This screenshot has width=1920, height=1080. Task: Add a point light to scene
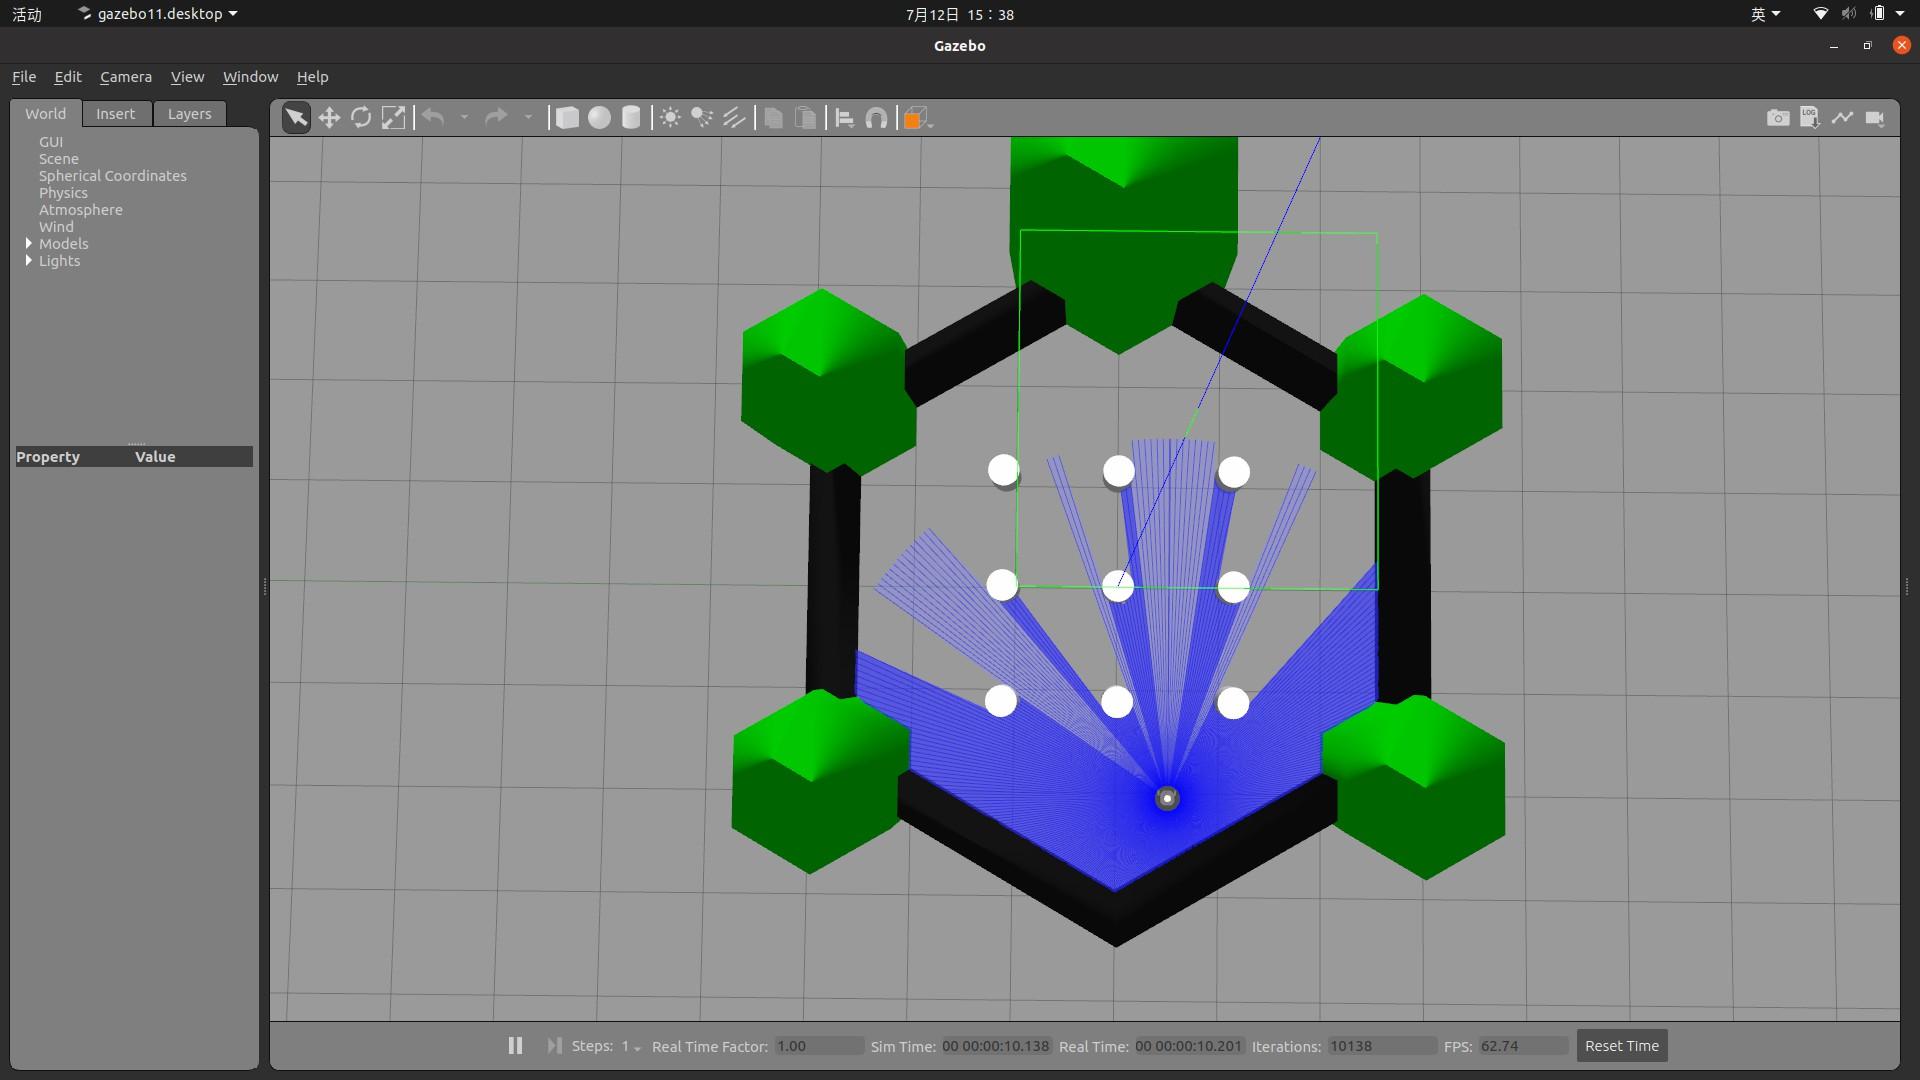tap(670, 118)
